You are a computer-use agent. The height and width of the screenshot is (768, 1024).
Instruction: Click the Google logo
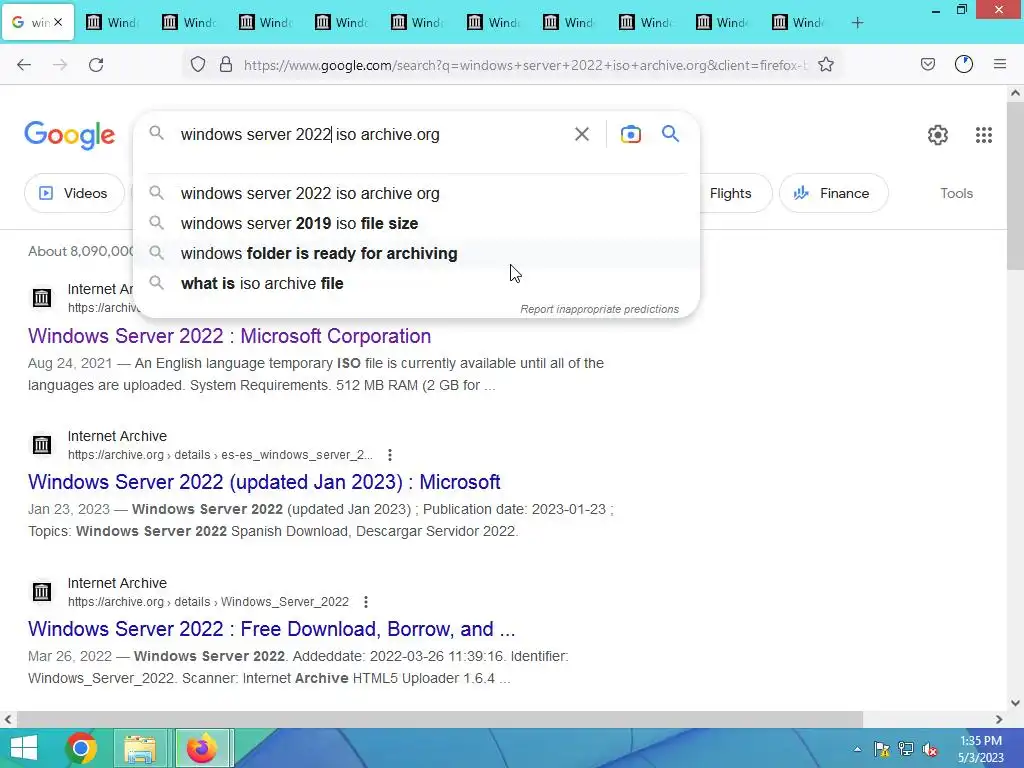pos(70,135)
